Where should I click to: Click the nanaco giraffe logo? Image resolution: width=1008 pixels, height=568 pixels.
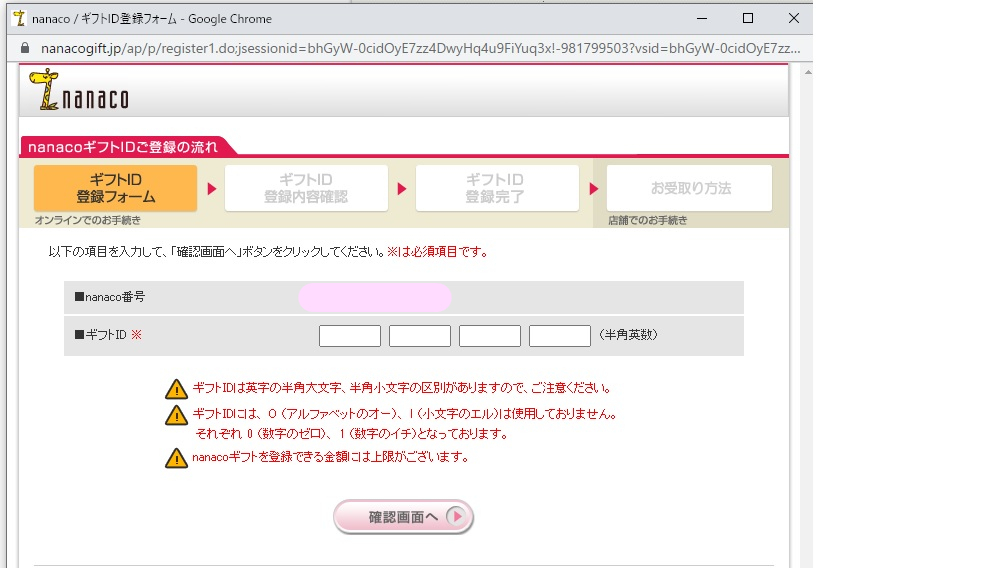(x=78, y=90)
